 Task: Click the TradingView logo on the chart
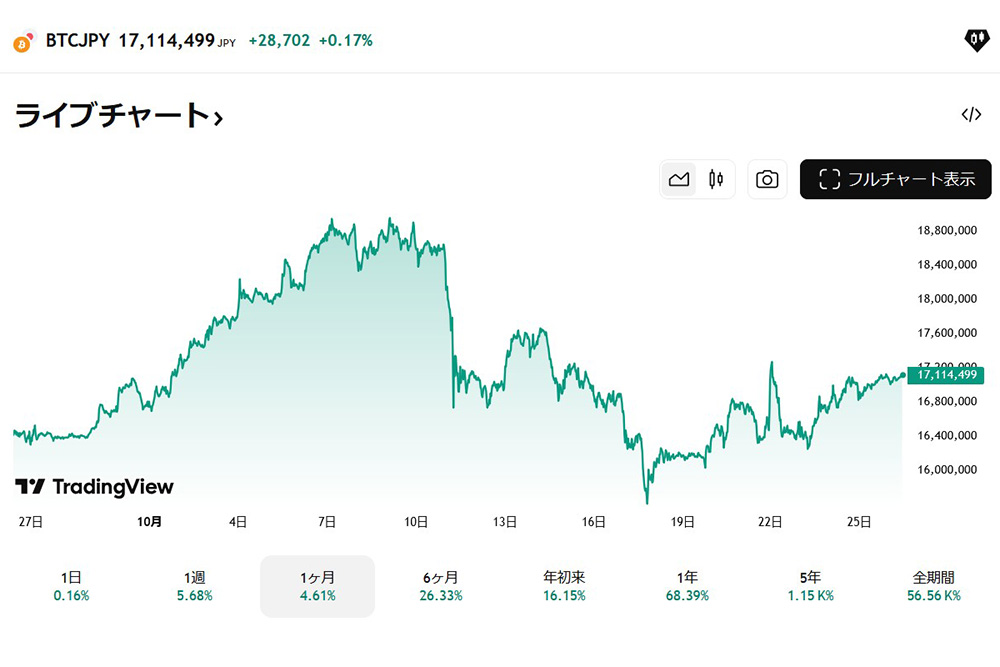94,487
